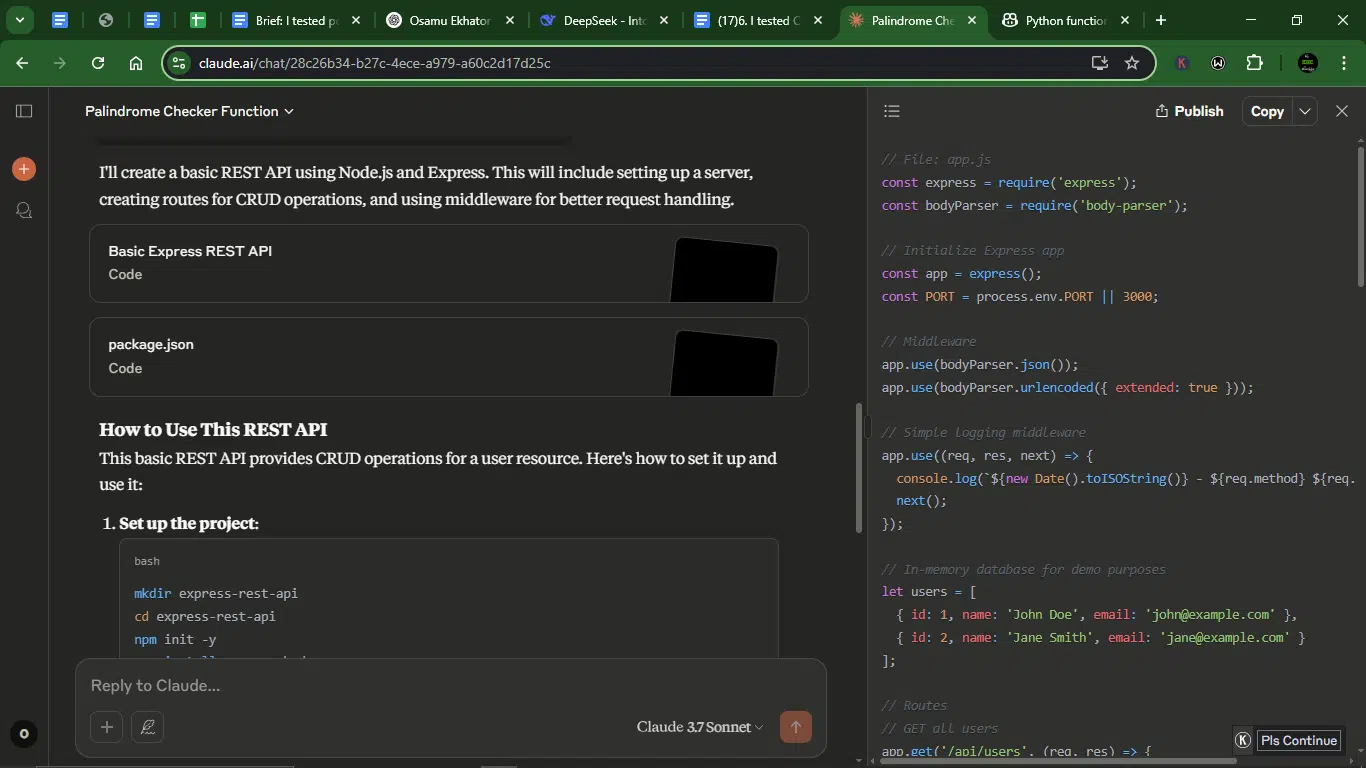Screen dimensions: 1366x768
Task: Reload the current page
Action: click(x=98, y=63)
